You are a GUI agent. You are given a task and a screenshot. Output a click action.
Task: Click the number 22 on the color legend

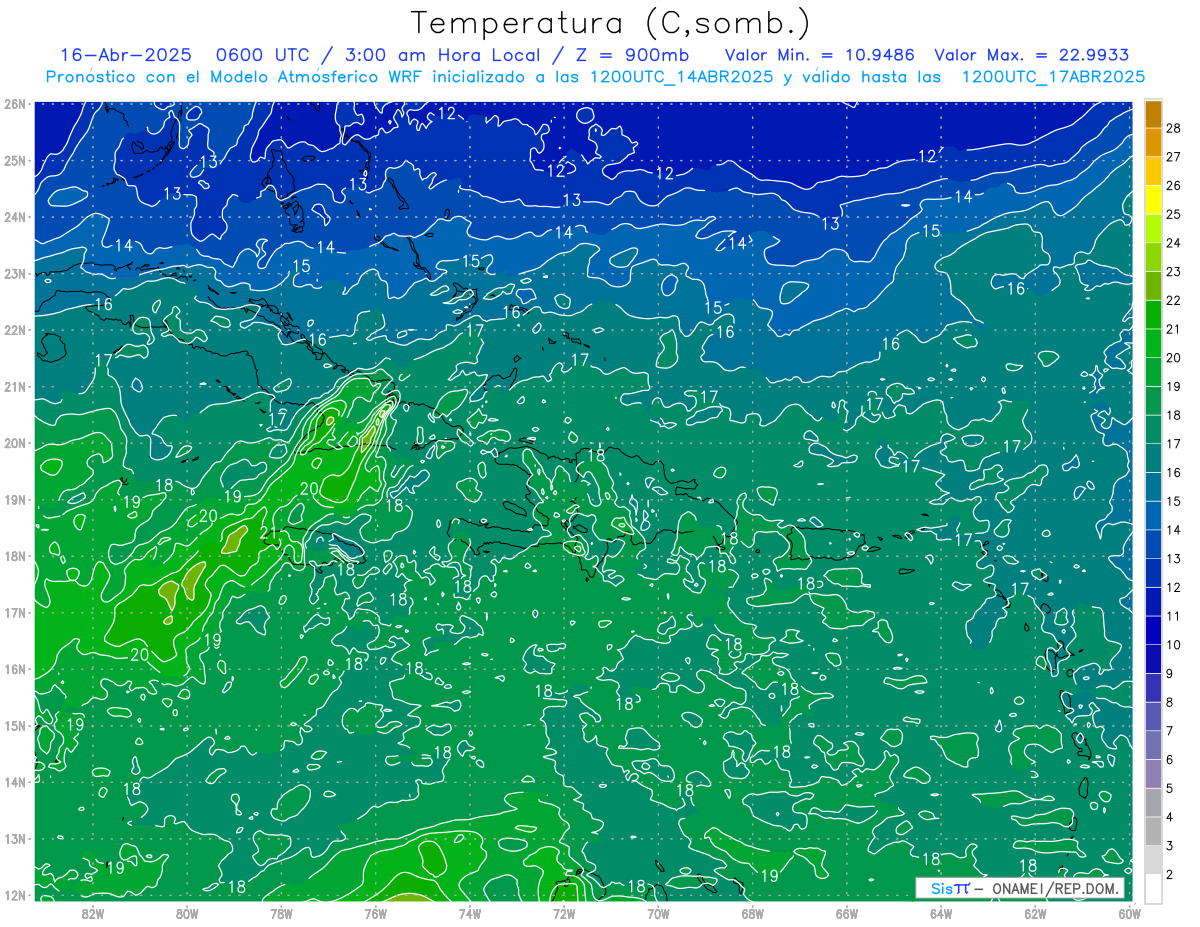tap(1174, 300)
